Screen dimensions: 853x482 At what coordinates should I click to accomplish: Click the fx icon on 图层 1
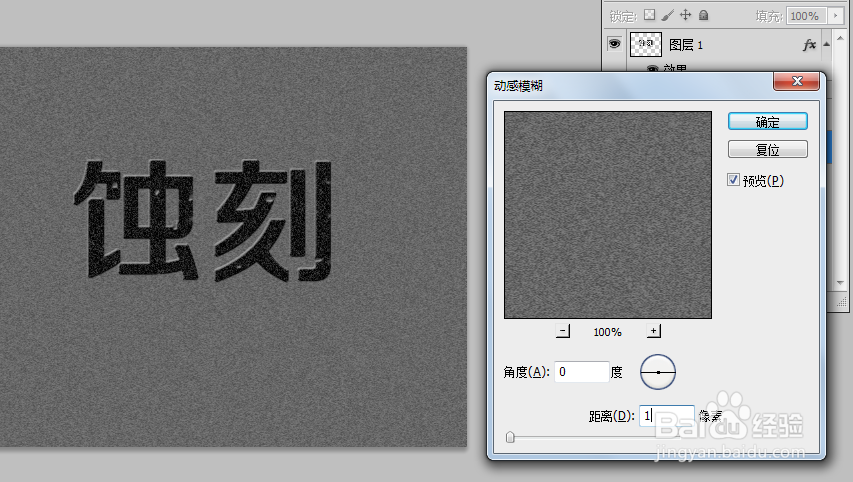click(809, 45)
